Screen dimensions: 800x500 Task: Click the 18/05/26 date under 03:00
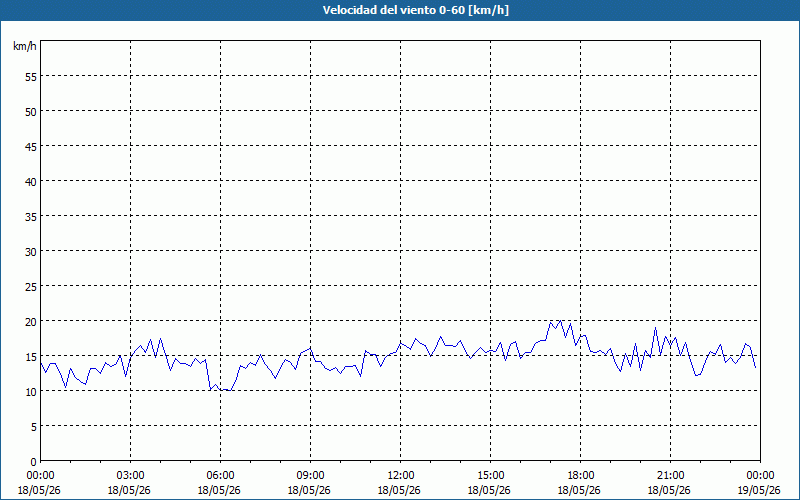tap(129, 490)
